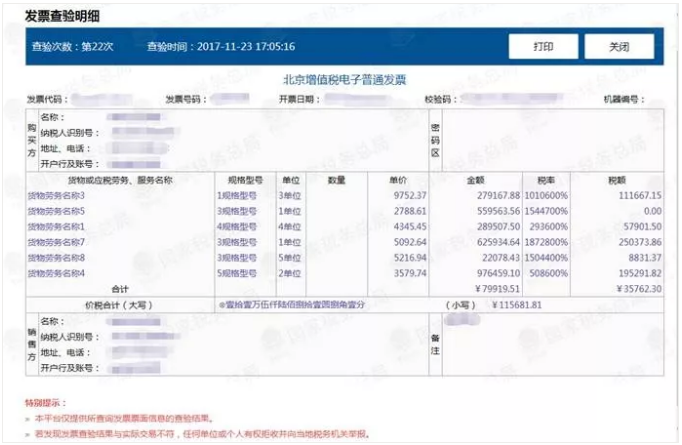
Task: Select tax rate 293600%
Action: pos(549,227)
